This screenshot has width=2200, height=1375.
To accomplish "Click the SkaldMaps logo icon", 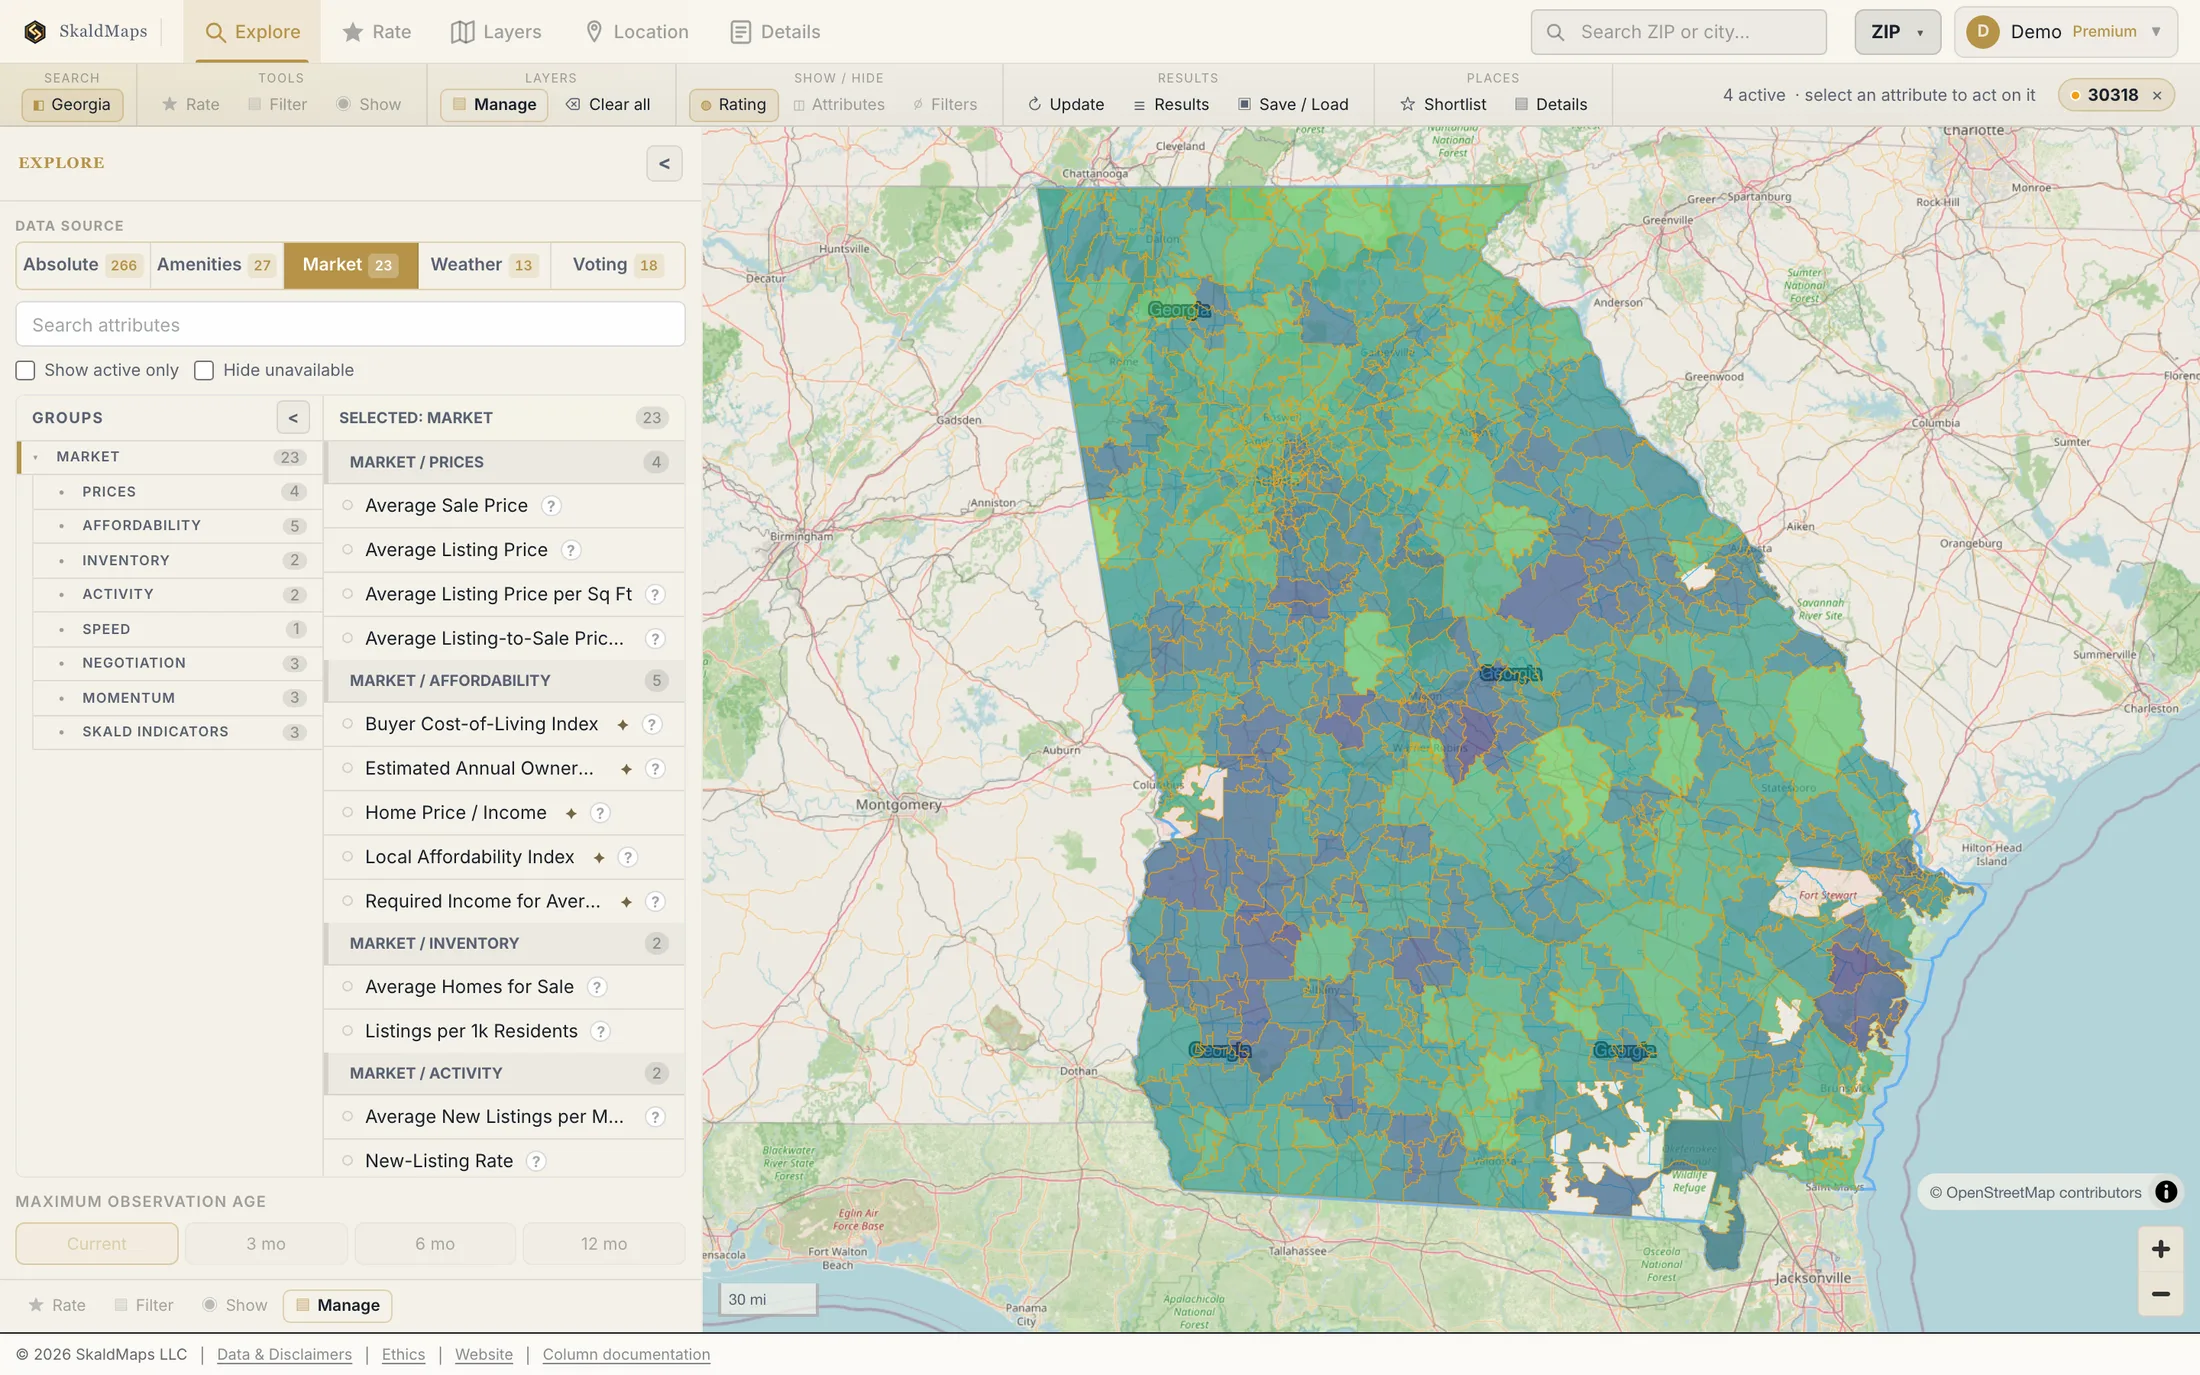I will [x=35, y=31].
